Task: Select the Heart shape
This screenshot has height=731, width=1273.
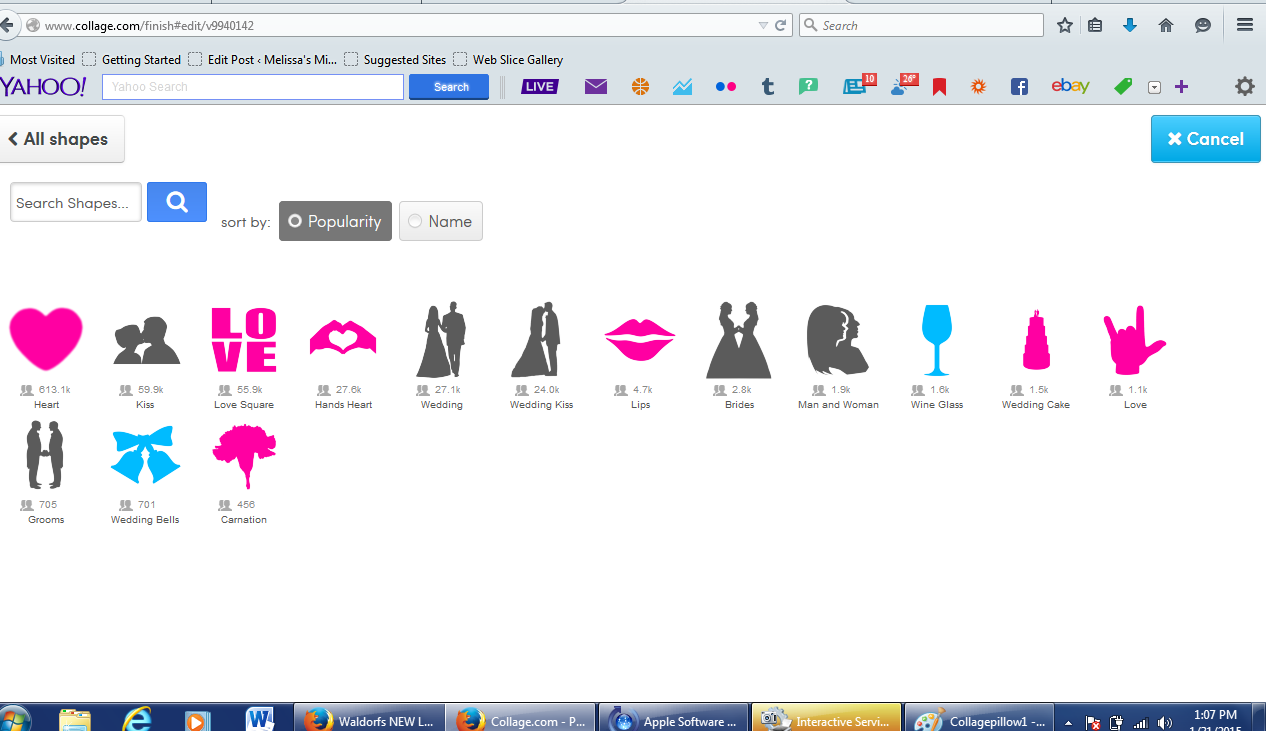Action: [46, 340]
